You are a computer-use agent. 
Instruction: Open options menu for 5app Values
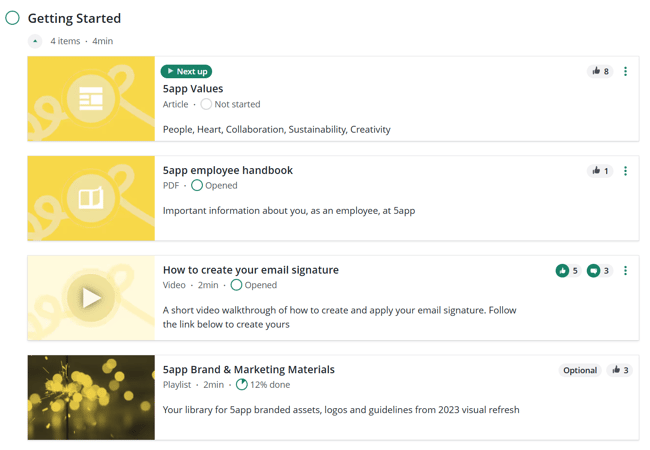click(625, 71)
